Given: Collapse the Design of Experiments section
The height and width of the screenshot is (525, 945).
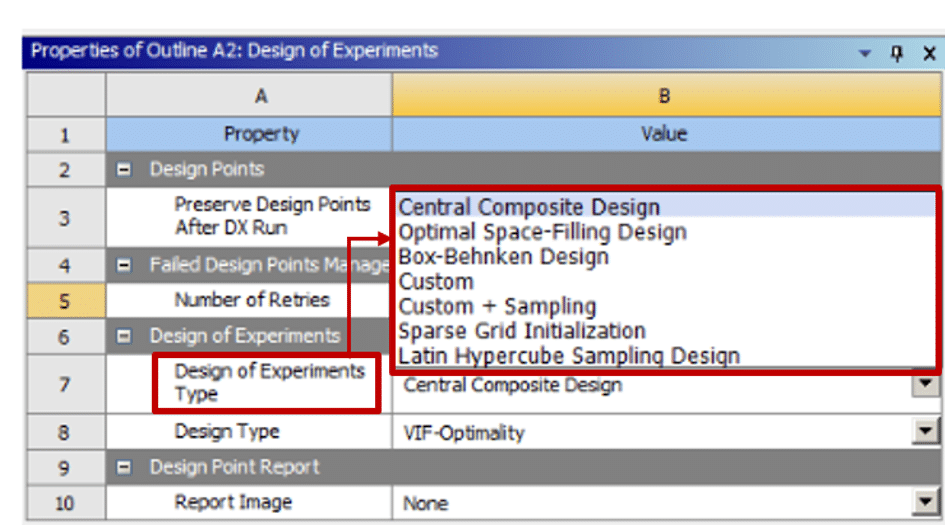Looking at the screenshot, I should (125, 336).
